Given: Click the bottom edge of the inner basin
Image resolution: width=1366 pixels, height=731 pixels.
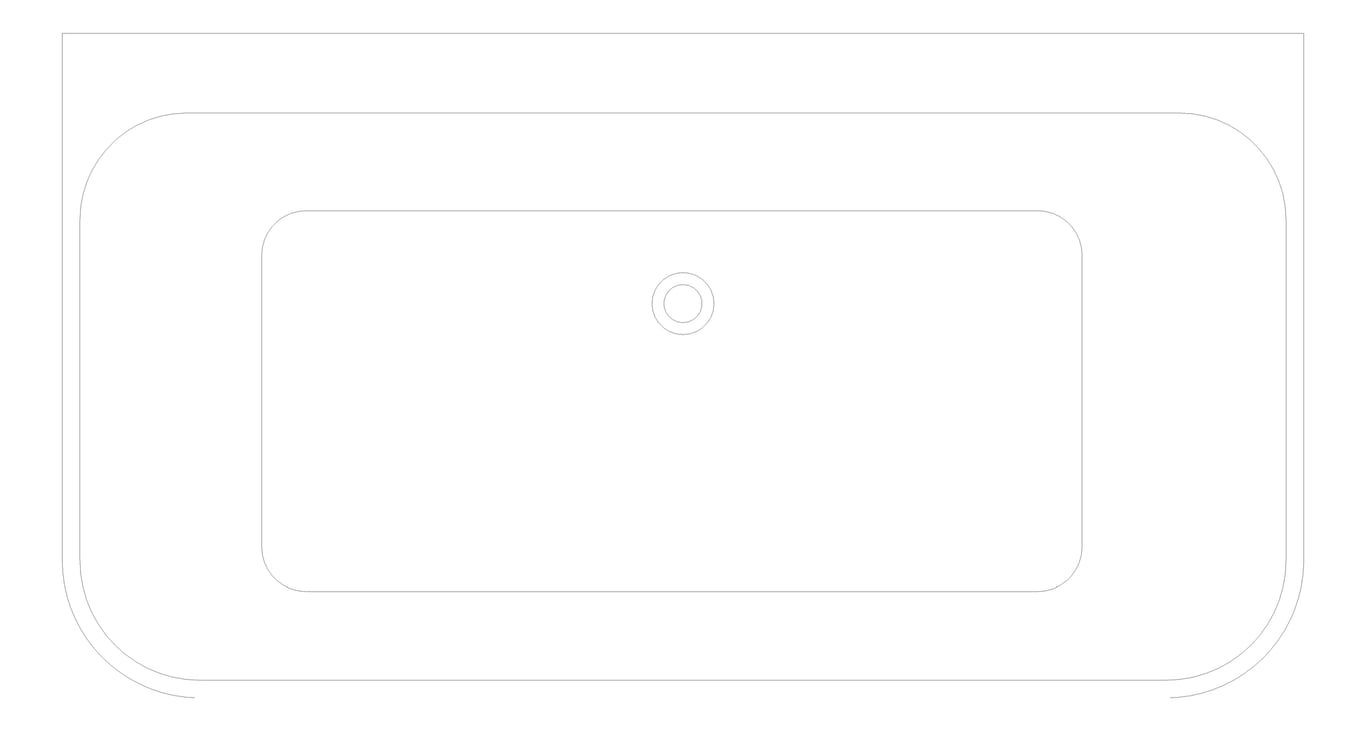Looking at the screenshot, I should (672, 591).
